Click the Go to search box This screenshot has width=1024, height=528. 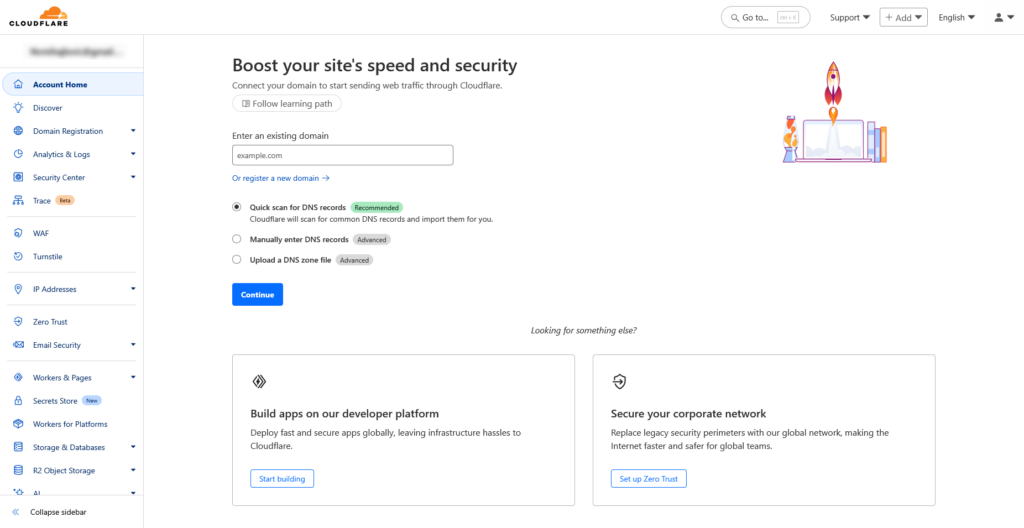coord(765,18)
